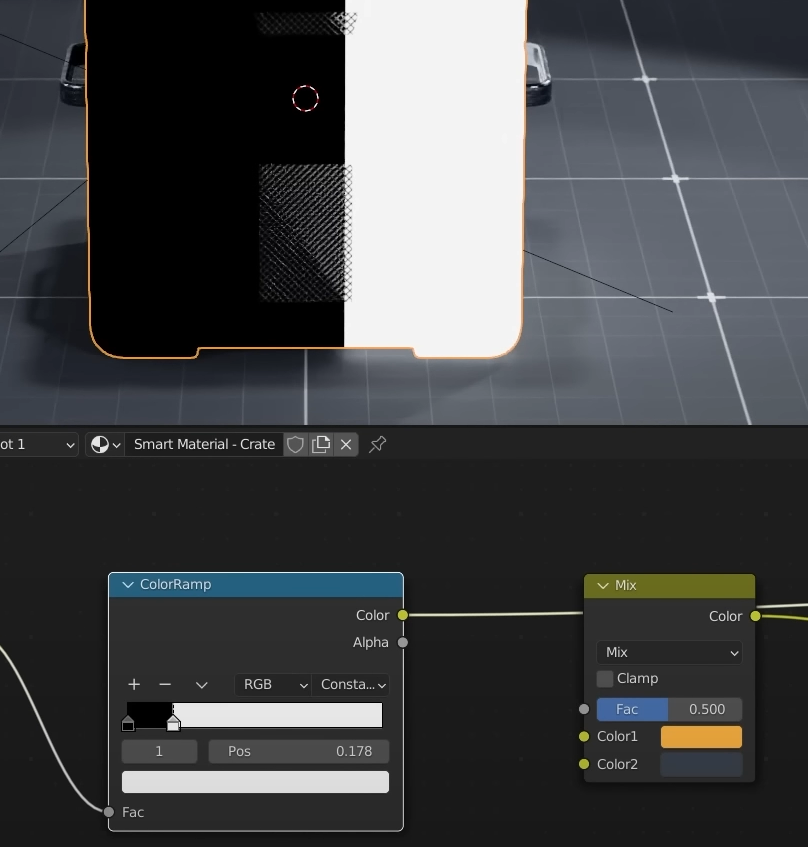Collapse the Mix node
The width and height of the screenshot is (808, 847).
tap(603, 586)
